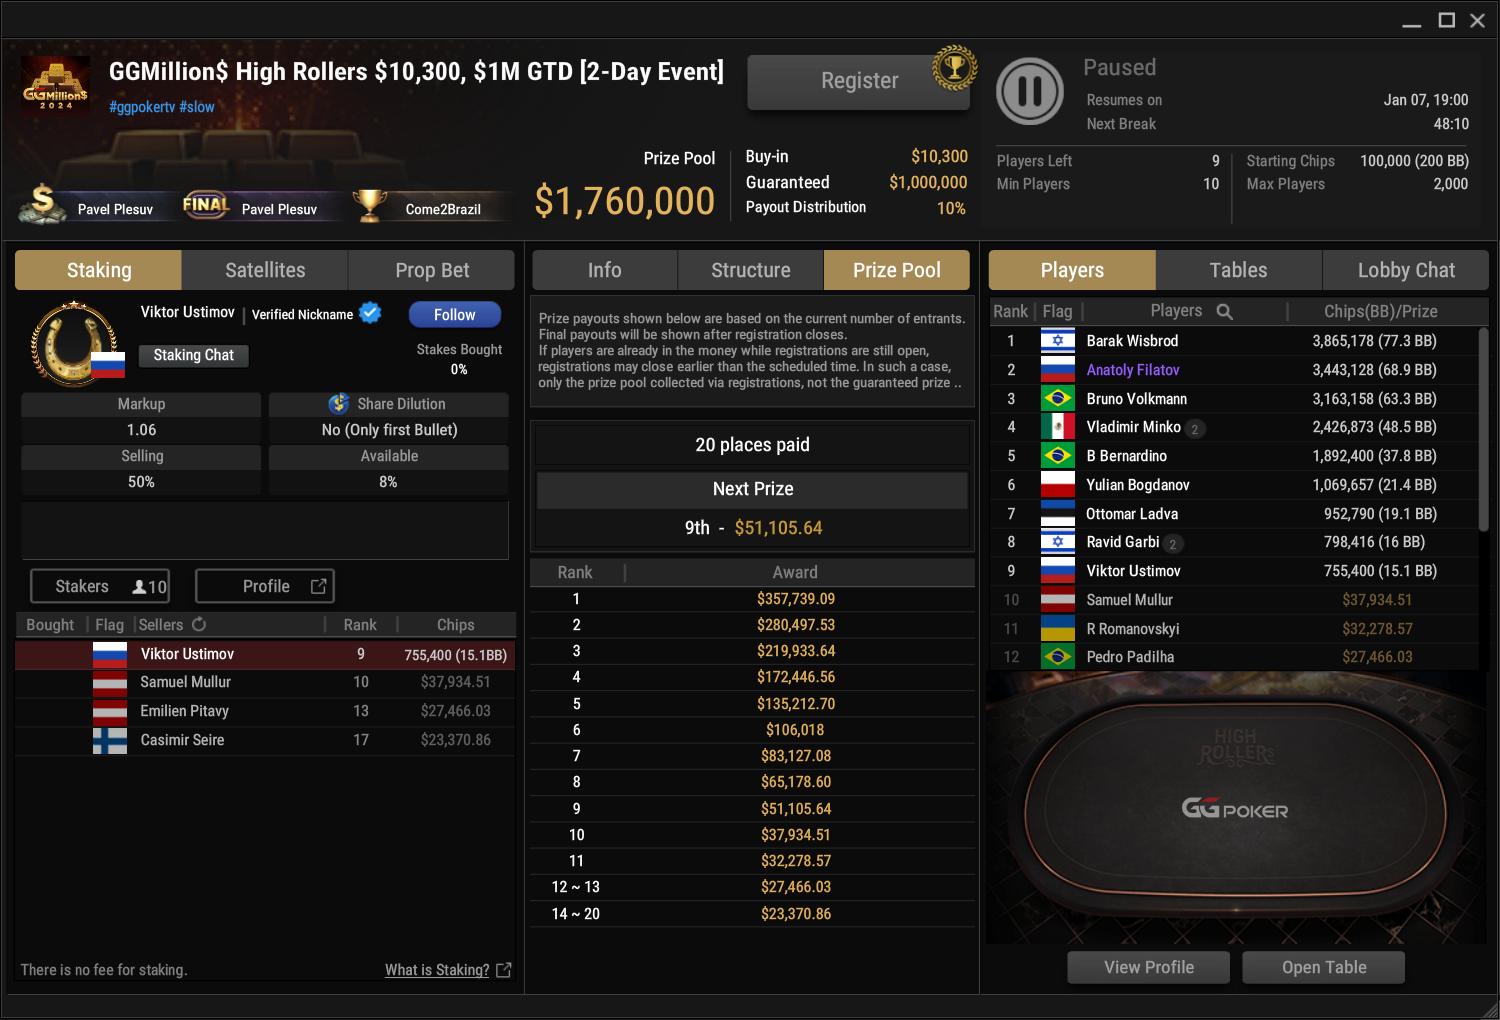Viewport: 1500px width, 1020px height.
Task: Open Viktor Ustimov's horseshoe avatar
Action: (x=74, y=344)
